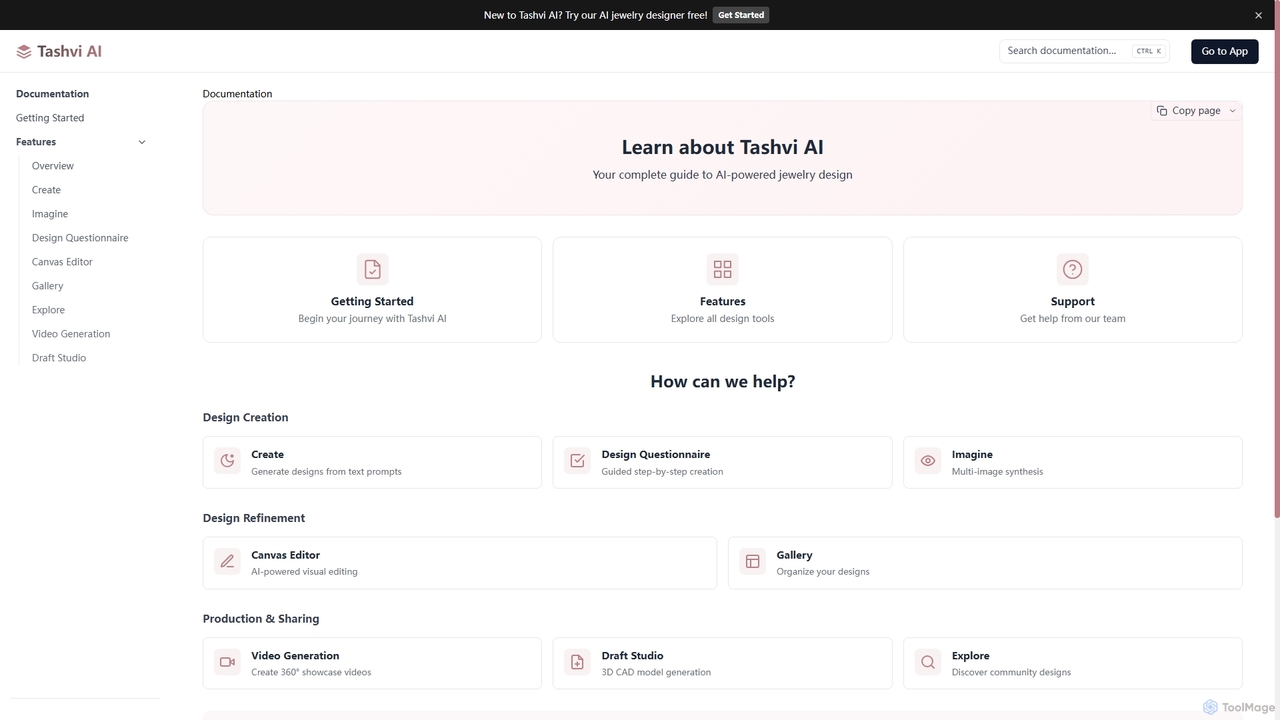Click the Documentation breadcrumb text
Screen dimensions: 1280x720
pos(237,94)
